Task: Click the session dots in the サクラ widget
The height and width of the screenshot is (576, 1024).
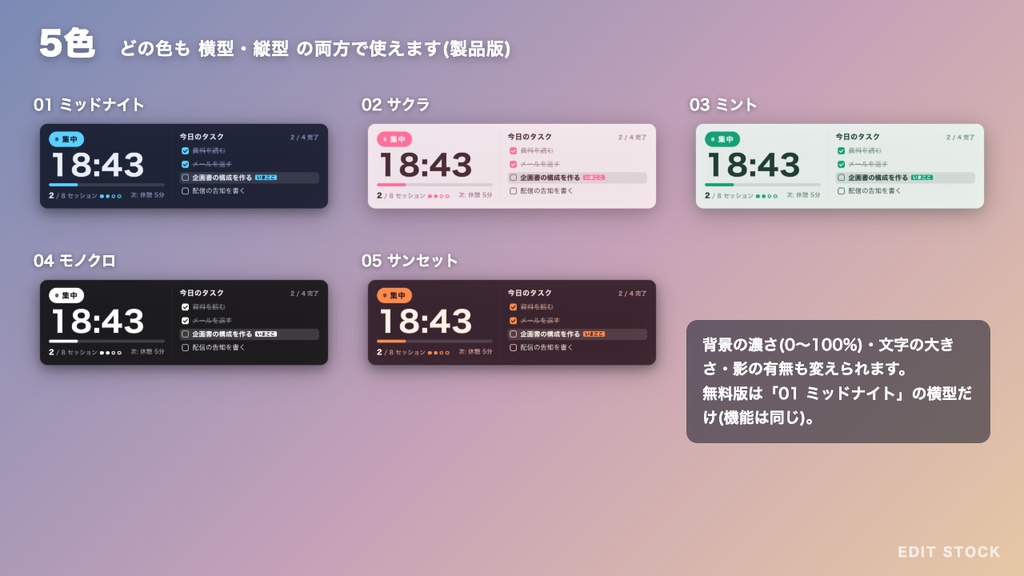Action: (x=438, y=196)
